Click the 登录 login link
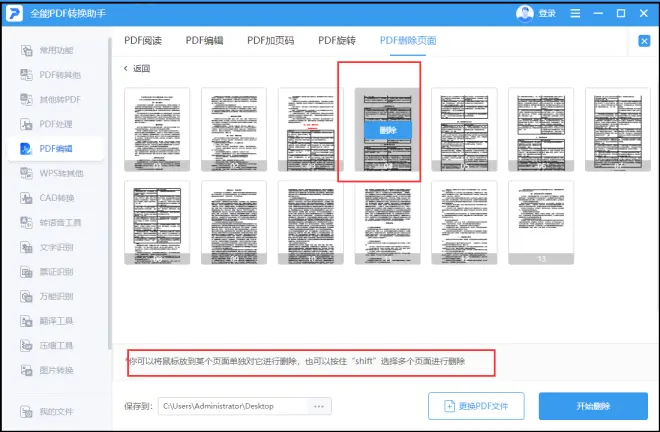This screenshot has height=432, width=660. tap(547, 13)
